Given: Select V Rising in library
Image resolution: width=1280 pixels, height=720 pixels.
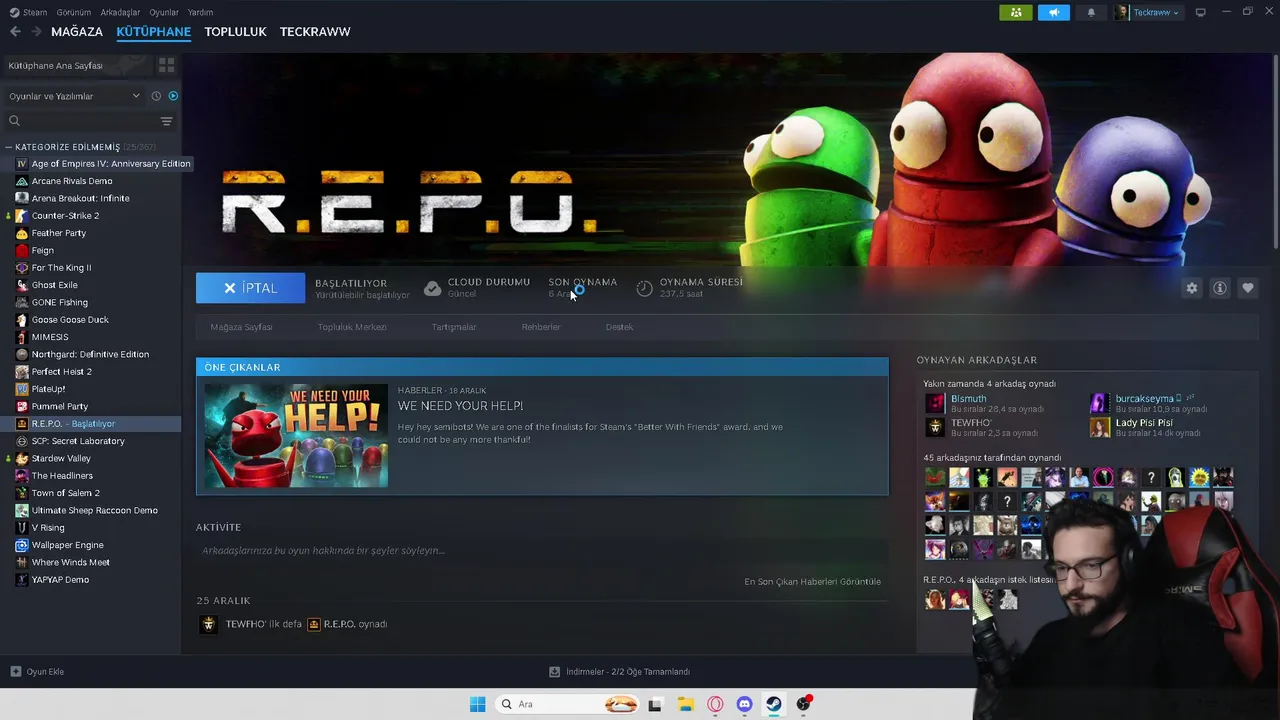Looking at the screenshot, I should 48,527.
